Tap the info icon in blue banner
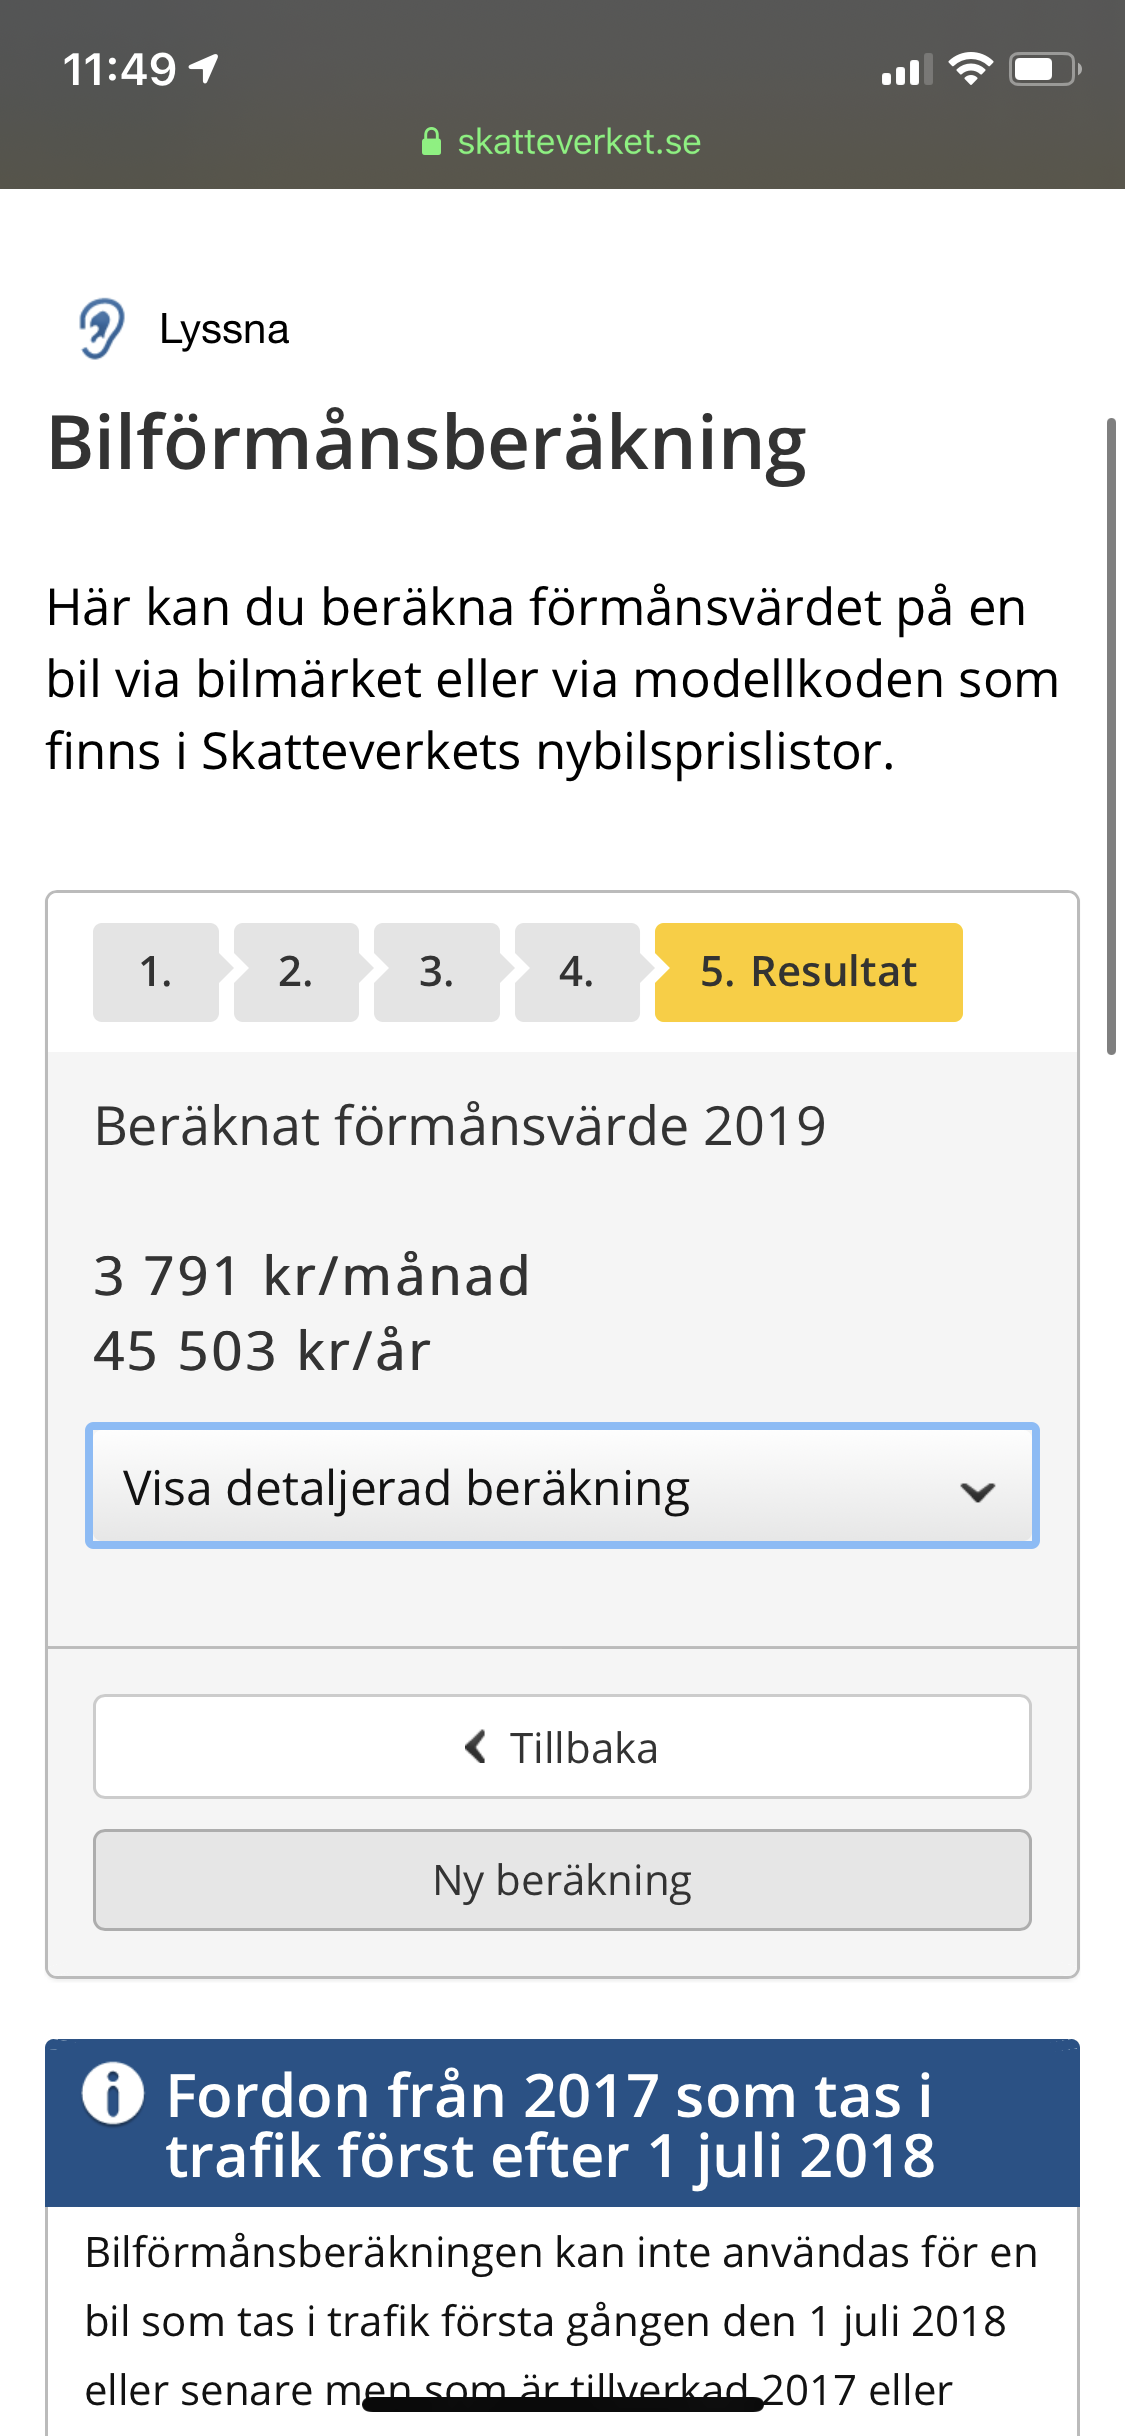This screenshot has height=2436, width=1125. 113,2093
